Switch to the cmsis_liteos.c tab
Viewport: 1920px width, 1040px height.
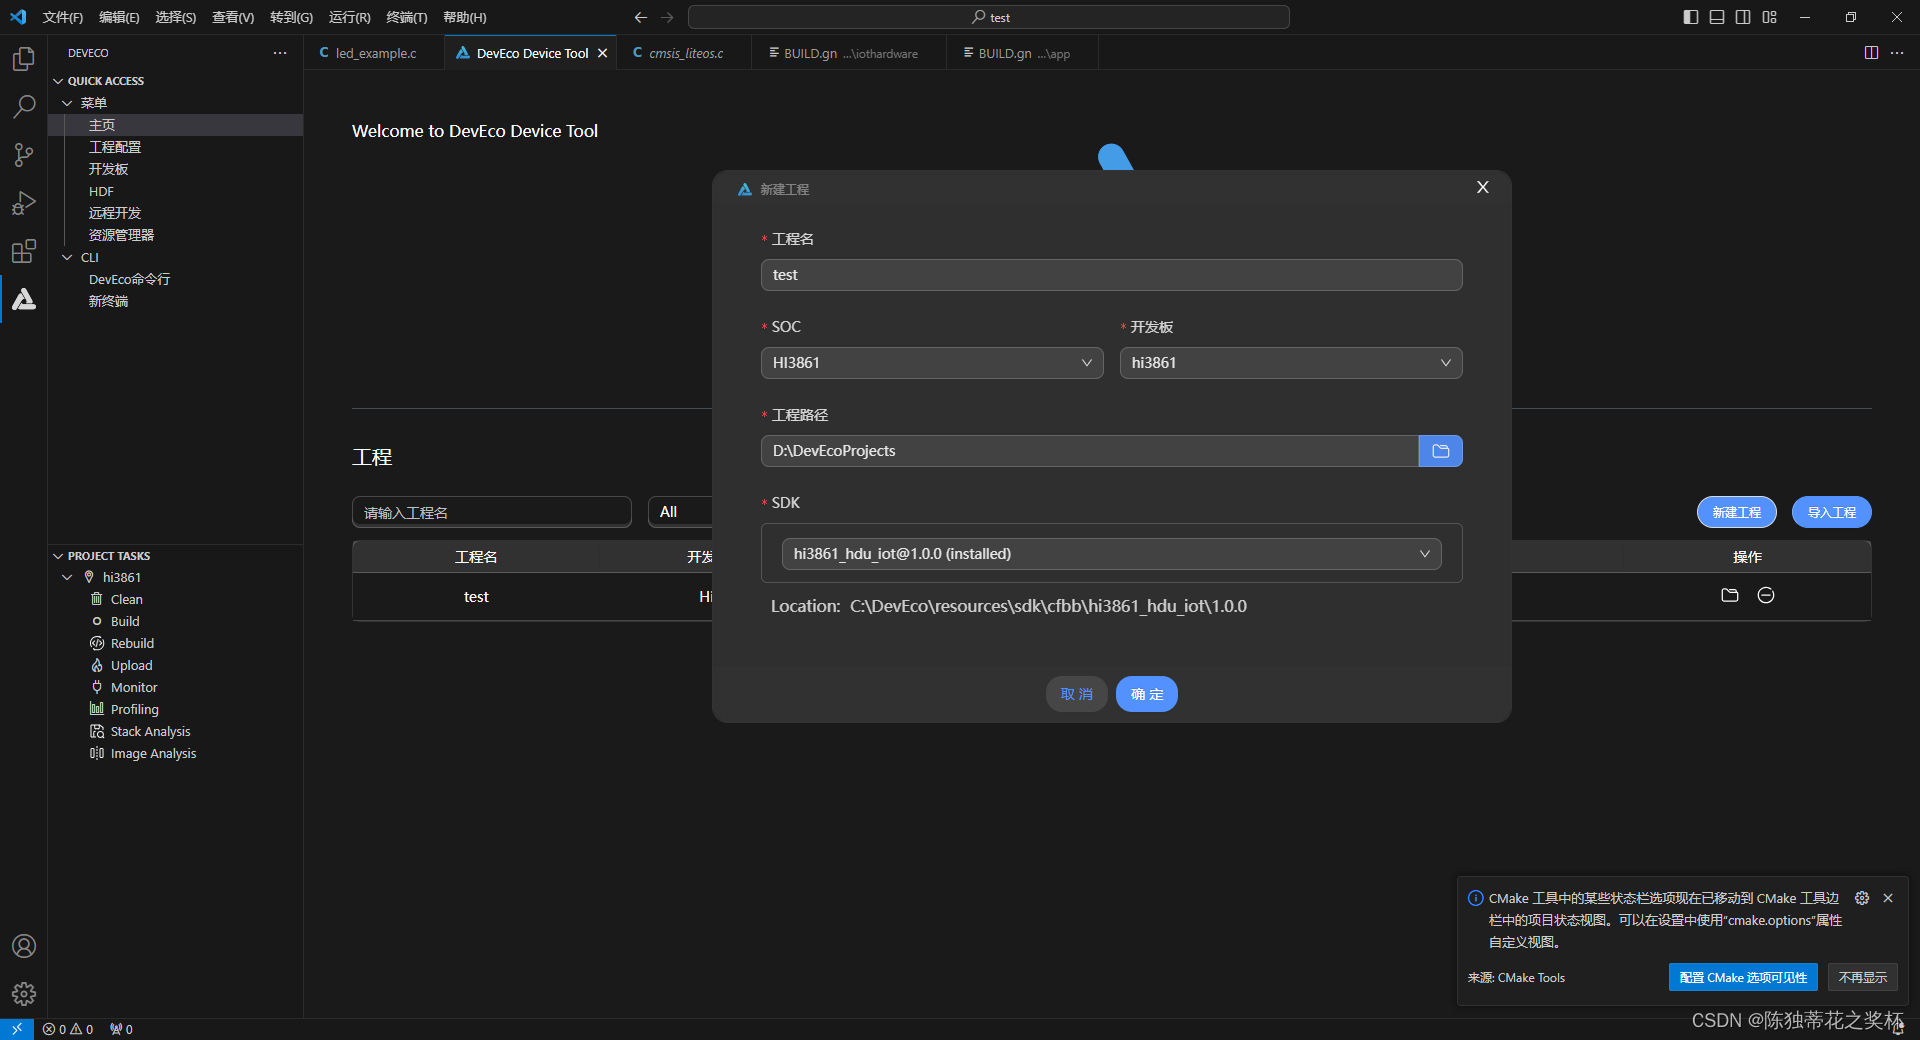(x=685, y=53)
